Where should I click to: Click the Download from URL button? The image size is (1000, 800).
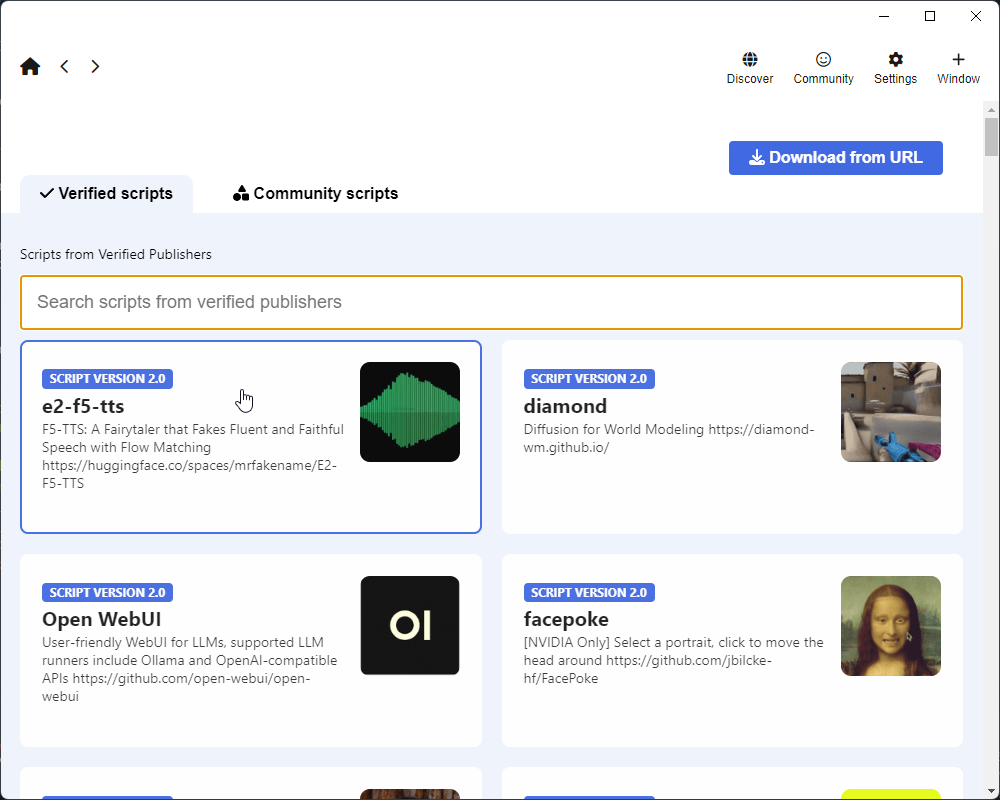click(835, 158)
